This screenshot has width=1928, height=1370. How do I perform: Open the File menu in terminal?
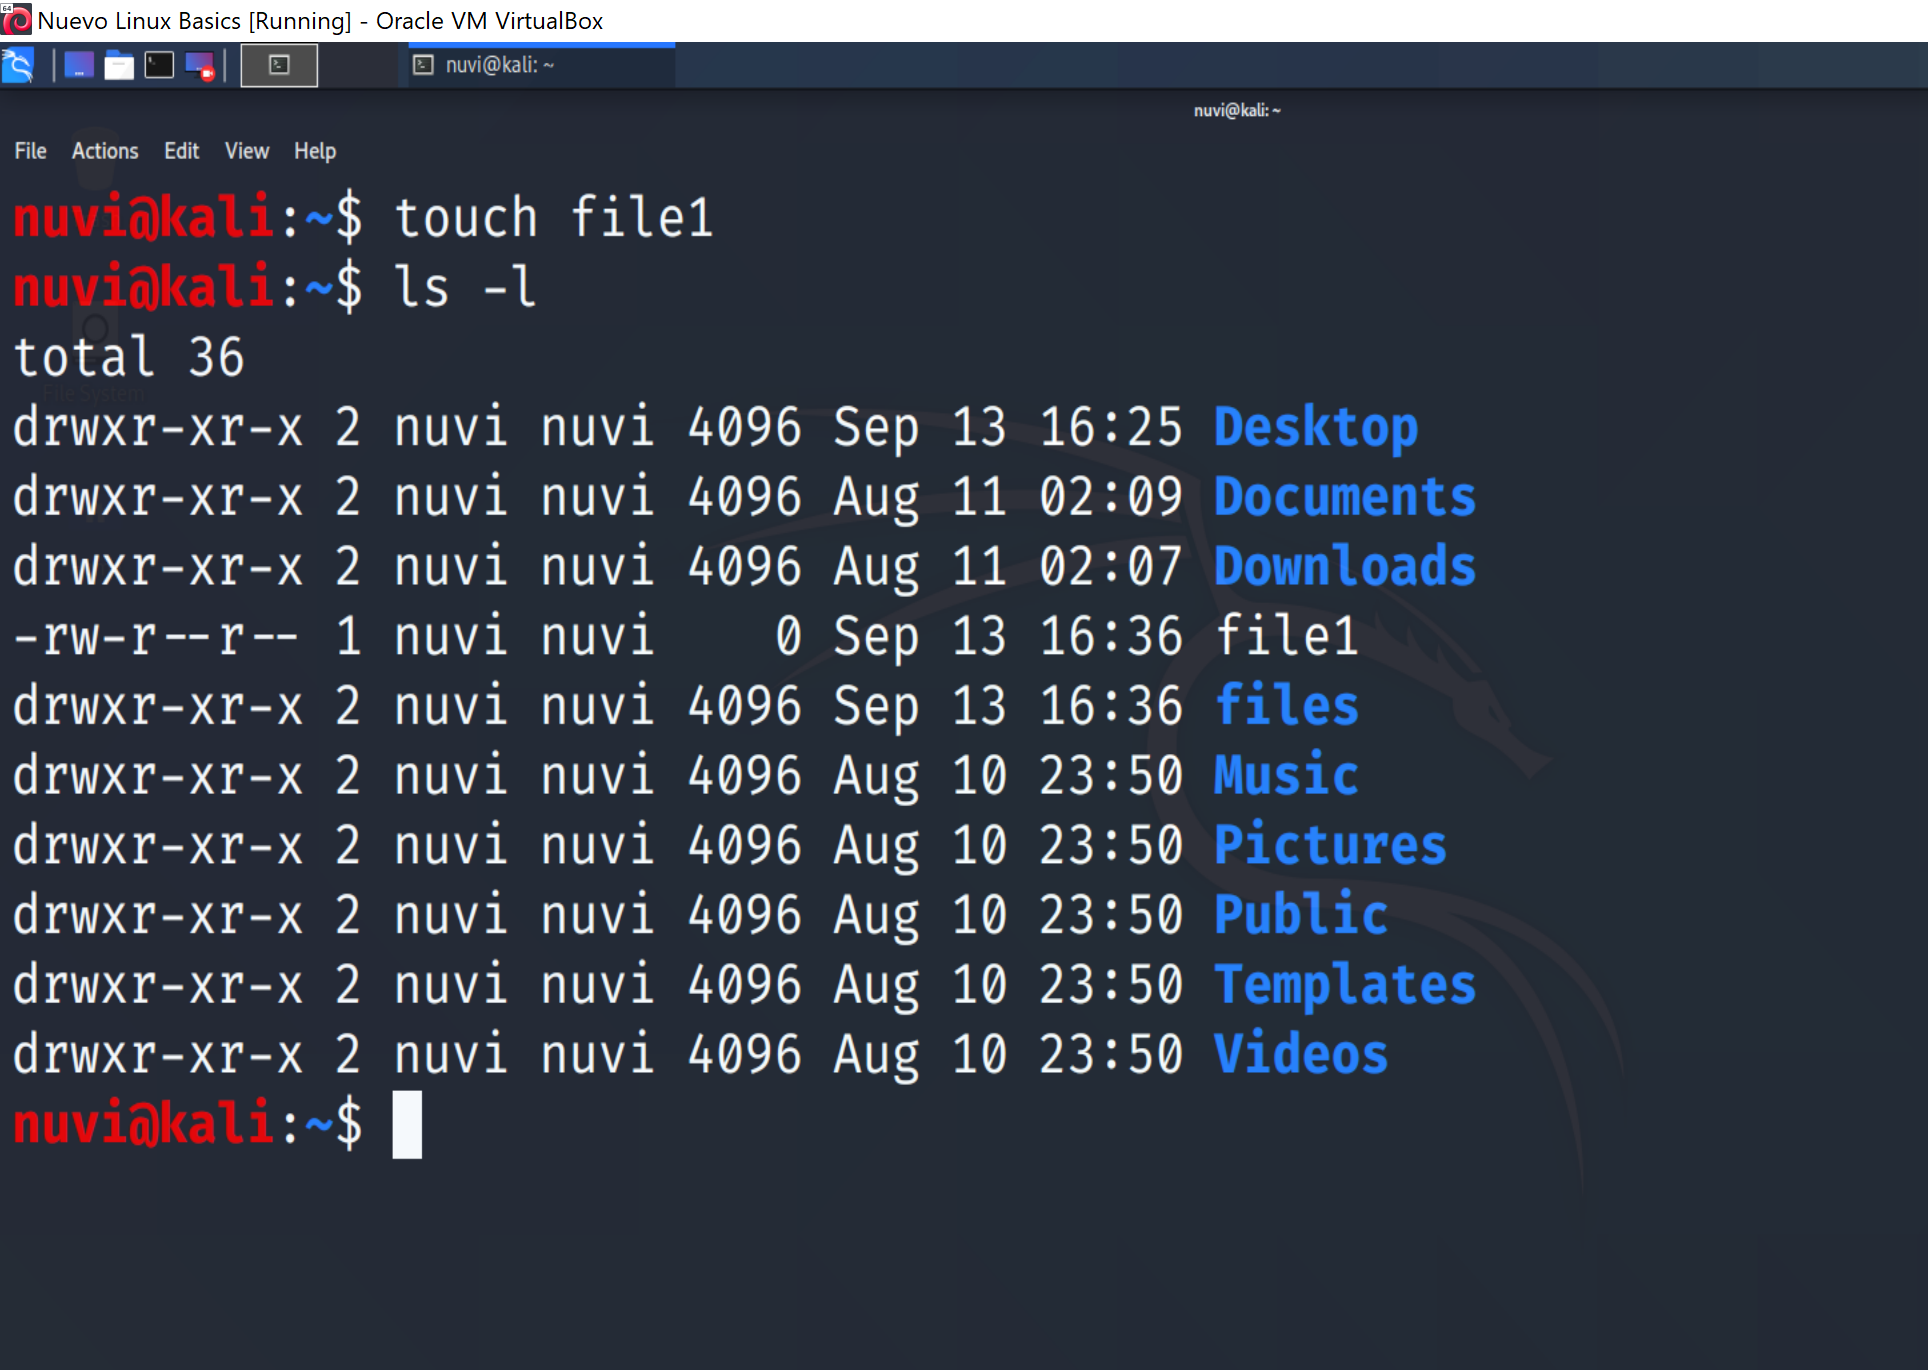click(28, 150)
